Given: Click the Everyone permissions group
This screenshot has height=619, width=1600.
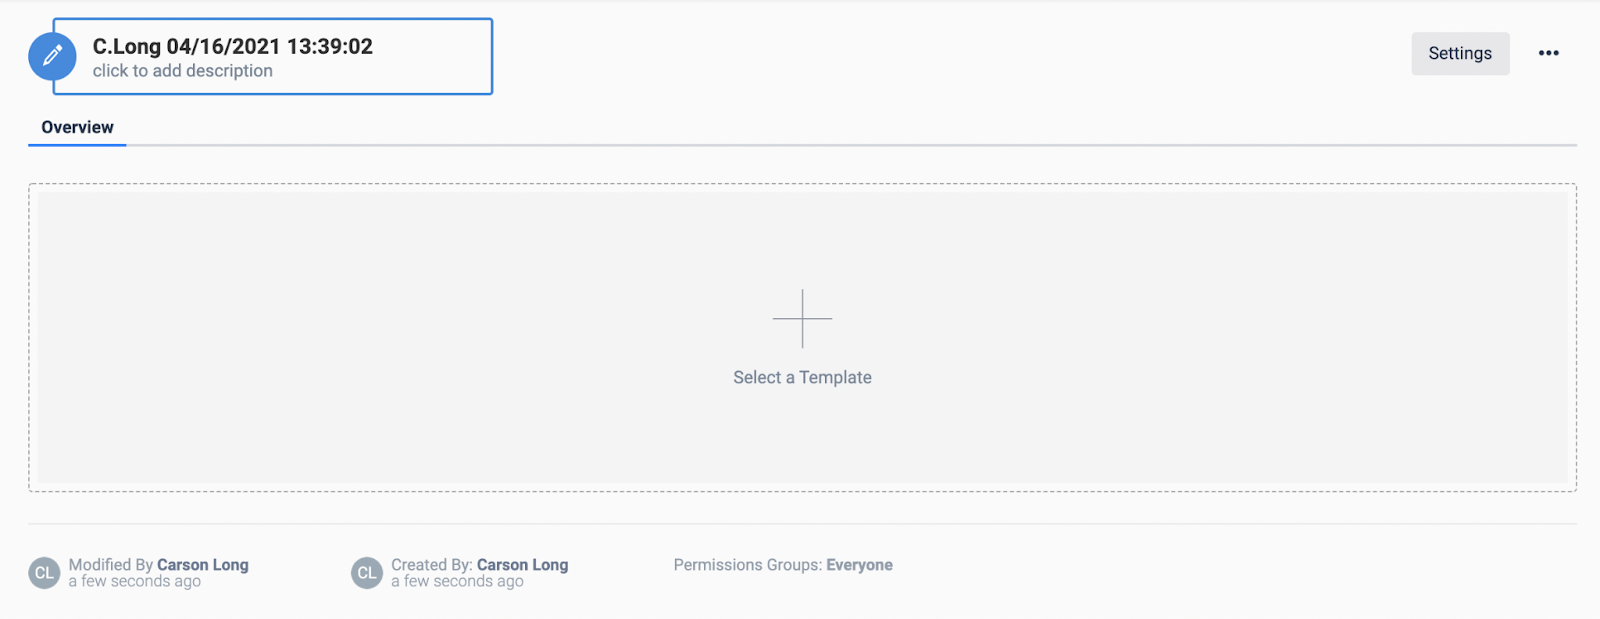Looking at the screenshot, I should tap(859, 565).
